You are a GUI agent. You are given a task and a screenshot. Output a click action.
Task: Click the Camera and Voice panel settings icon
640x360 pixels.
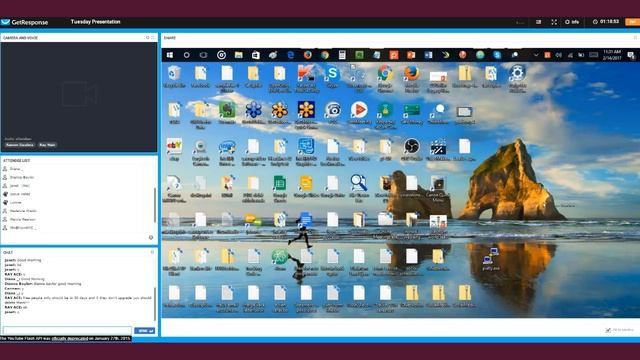[x=148, y=38]
